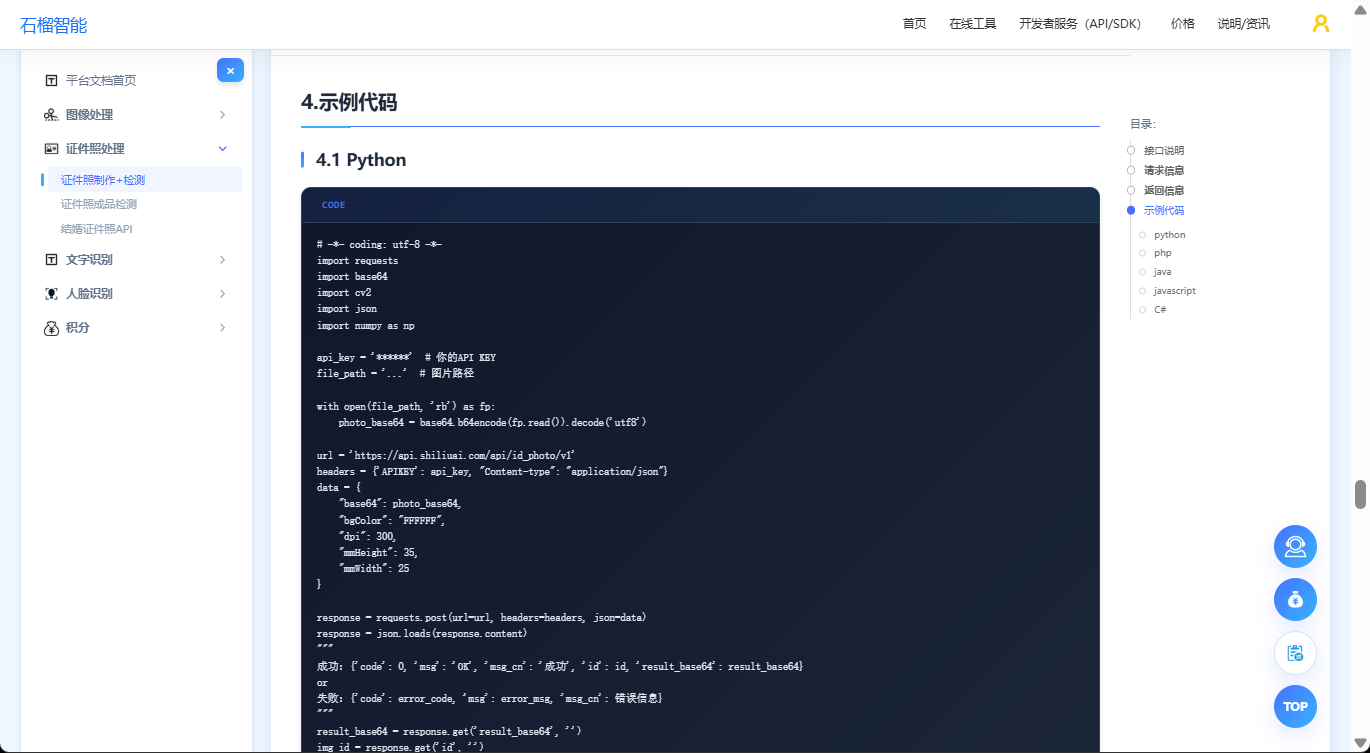Expand the 文字识别 chevron
Screen dimensions: 1370x753
[x=222, y=260]
